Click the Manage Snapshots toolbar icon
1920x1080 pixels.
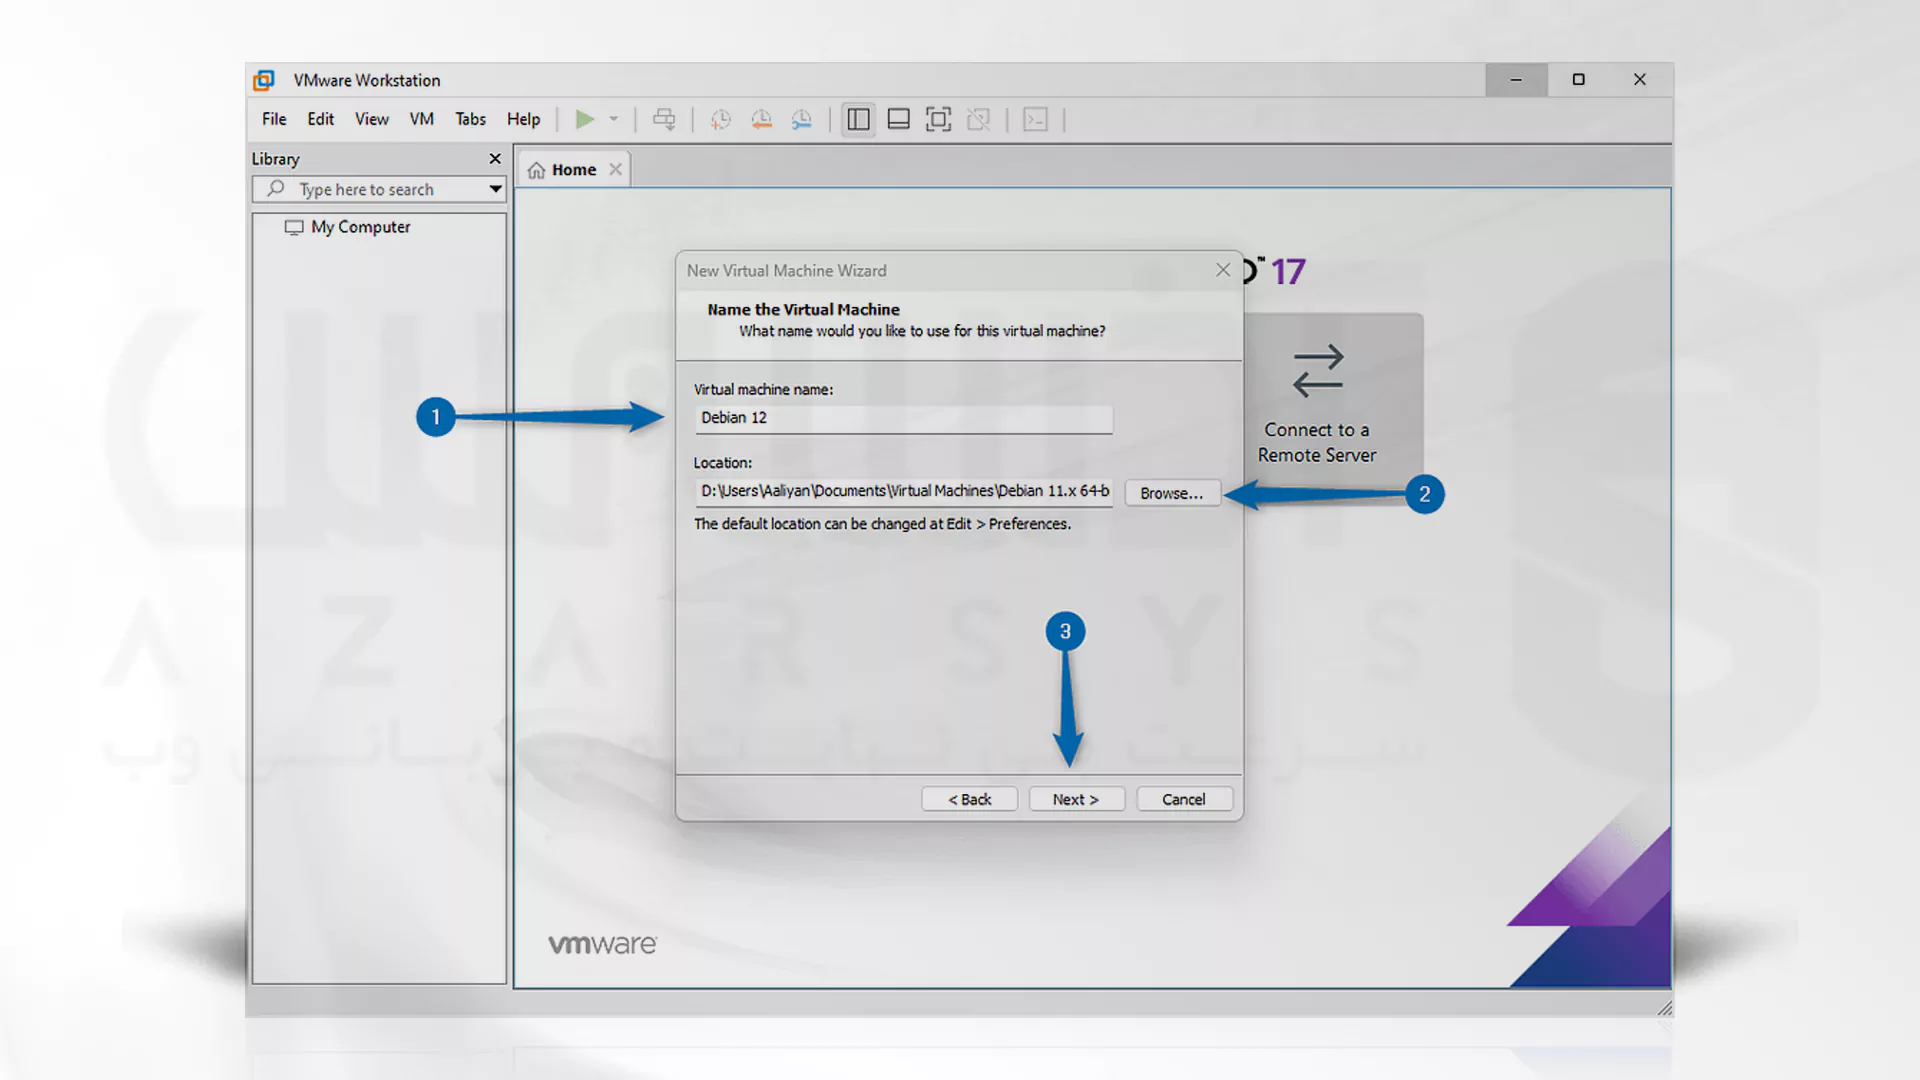(x=802, y=120)
